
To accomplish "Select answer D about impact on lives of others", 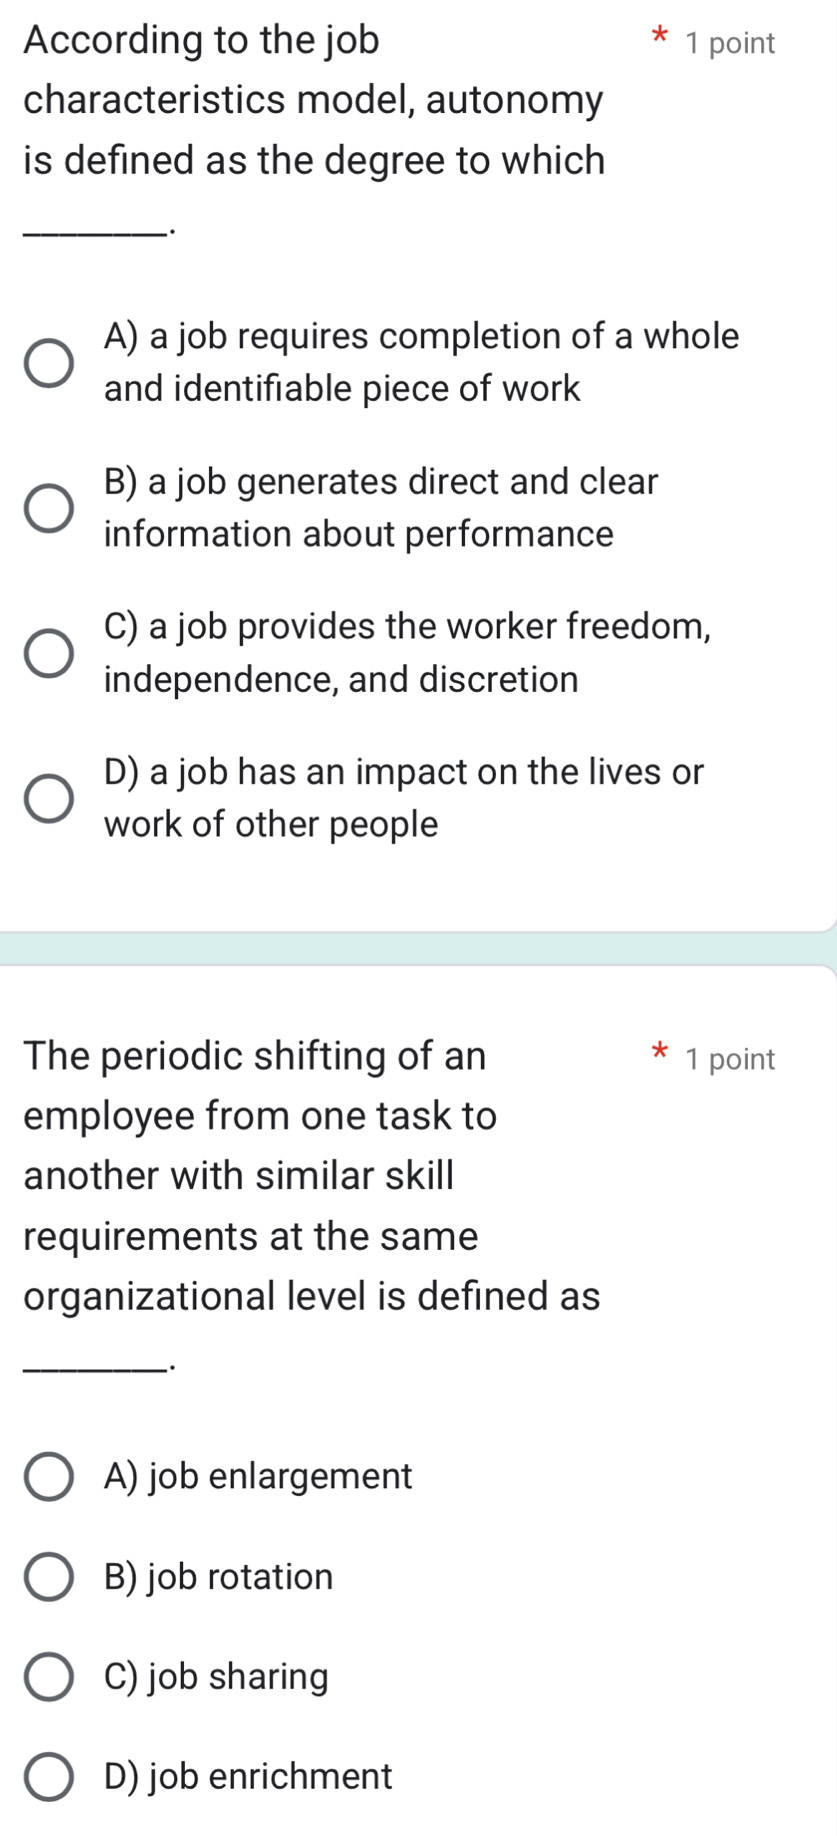I will (x=47, y=797).
